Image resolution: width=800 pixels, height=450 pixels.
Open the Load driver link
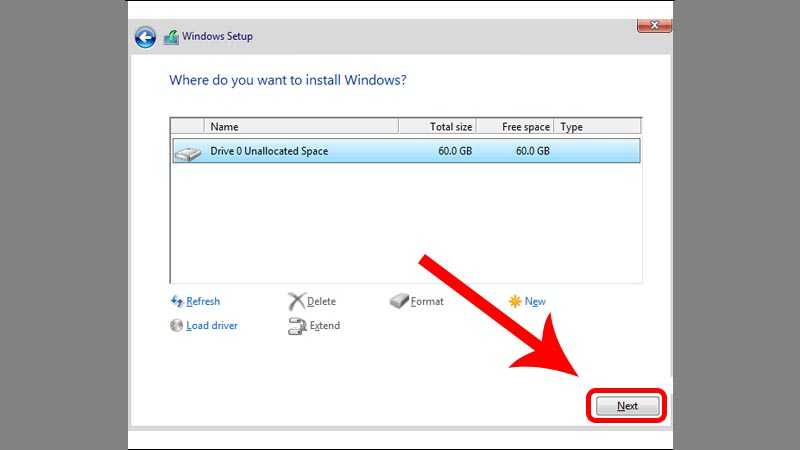pos(212,326)
